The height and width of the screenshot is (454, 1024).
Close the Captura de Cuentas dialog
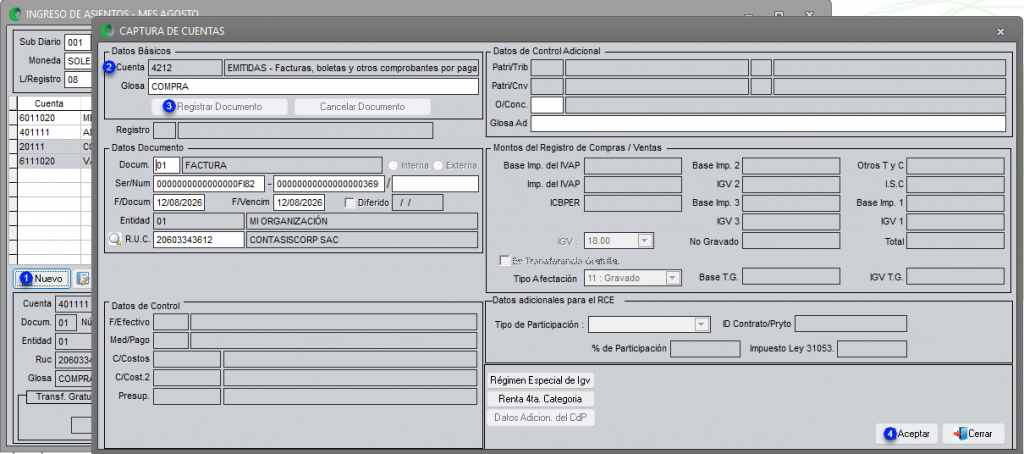1000,31
